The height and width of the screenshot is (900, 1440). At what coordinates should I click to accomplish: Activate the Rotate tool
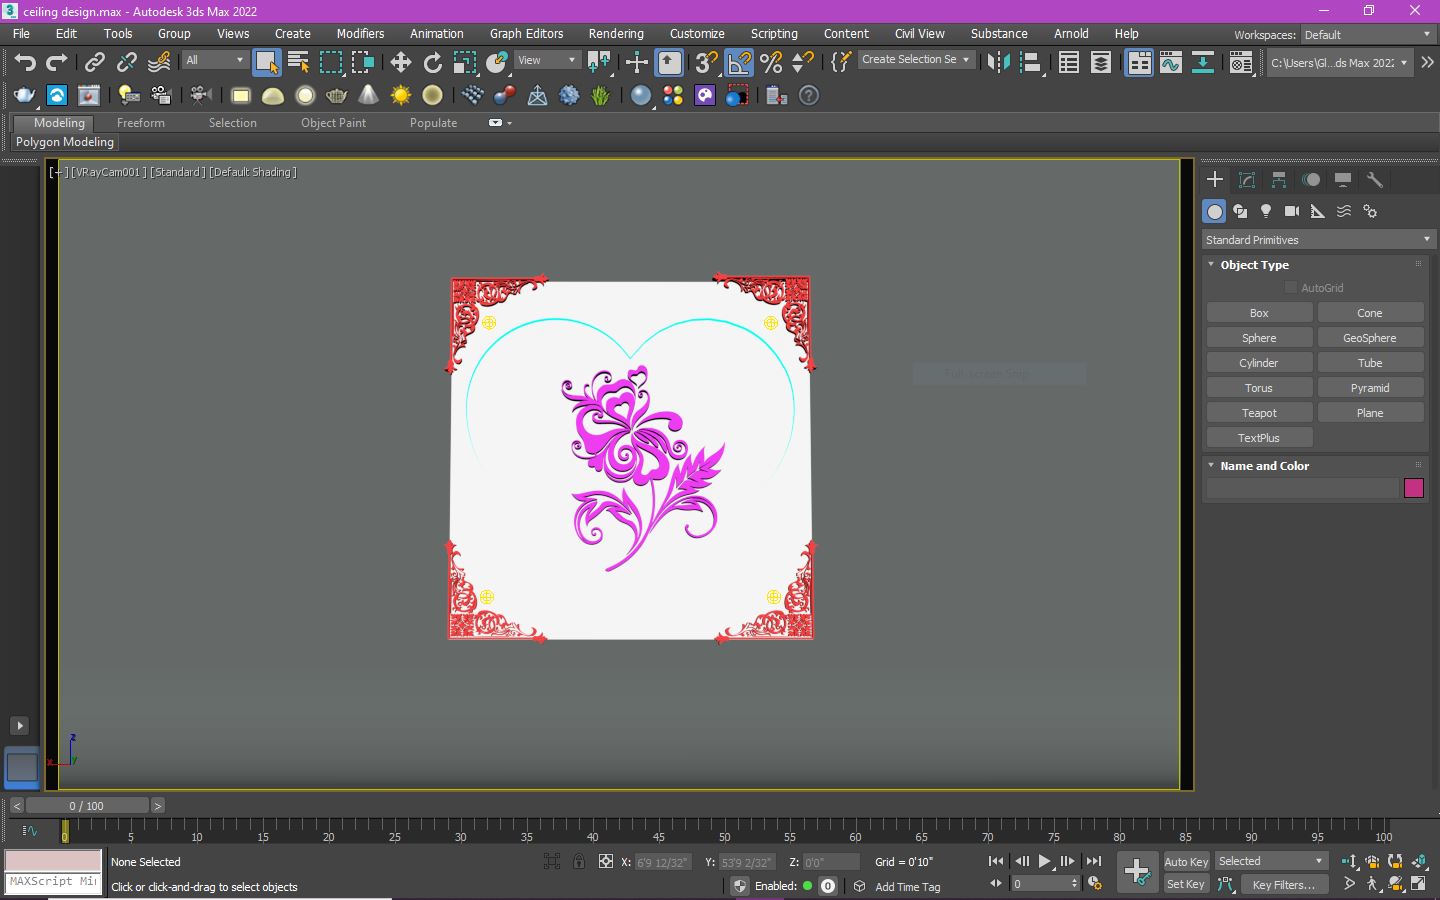coord(432,63)
